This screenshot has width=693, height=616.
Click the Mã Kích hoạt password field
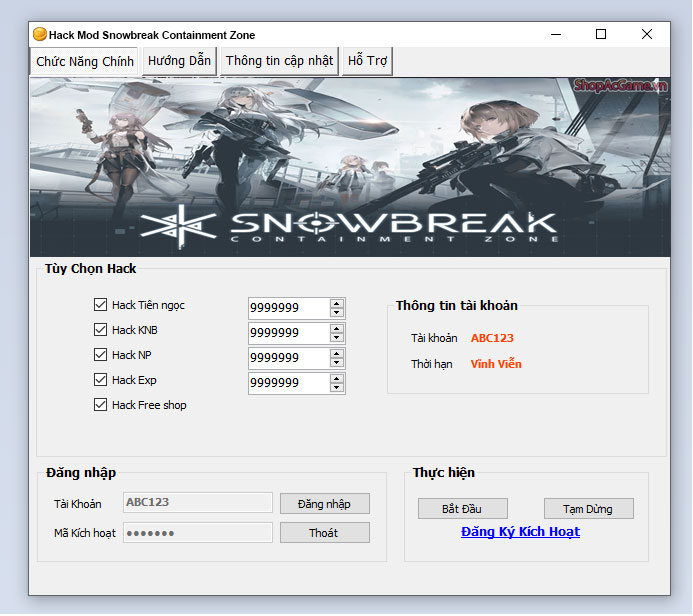click(198, 533)
